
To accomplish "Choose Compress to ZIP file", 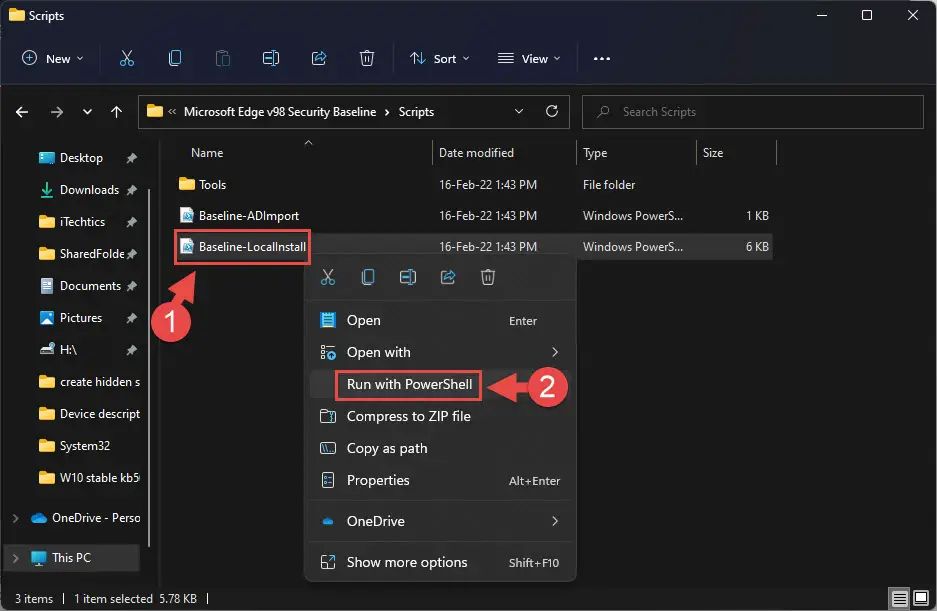I will [440, 417].
